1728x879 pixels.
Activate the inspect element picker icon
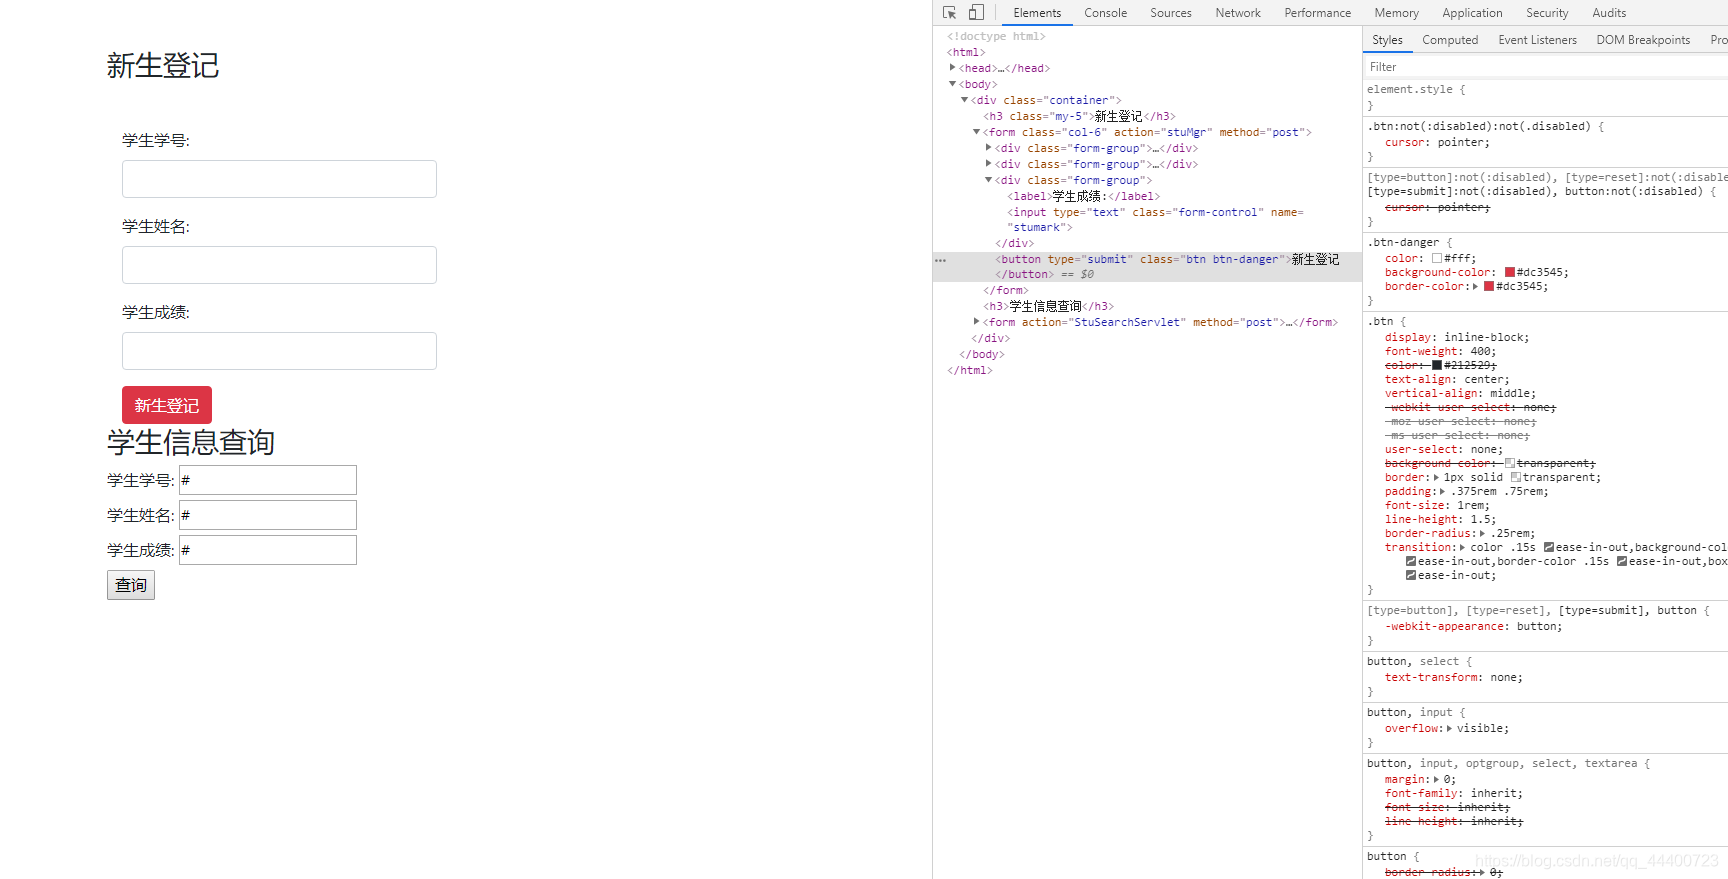click(949, 13)
